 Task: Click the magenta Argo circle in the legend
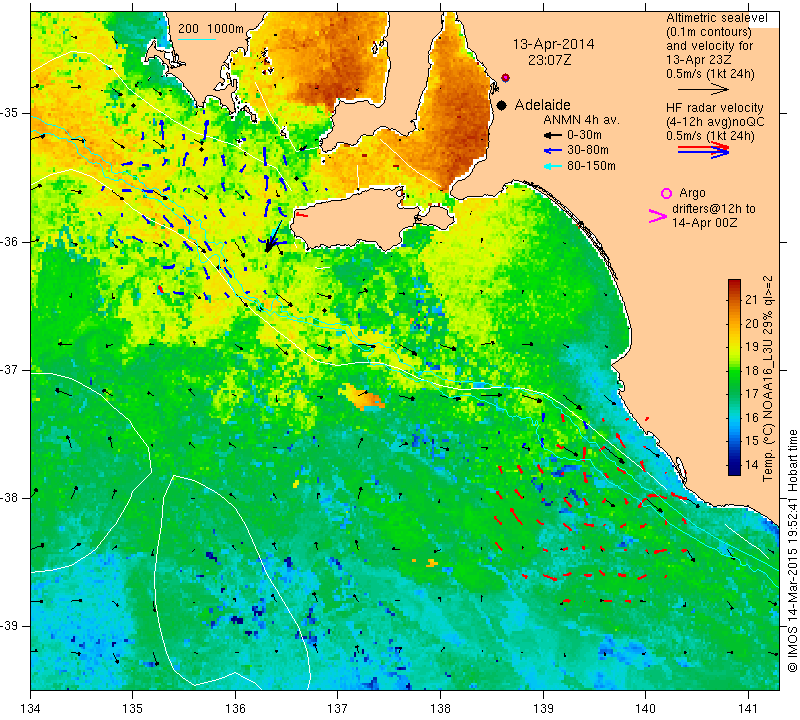[x=666, y=193]
